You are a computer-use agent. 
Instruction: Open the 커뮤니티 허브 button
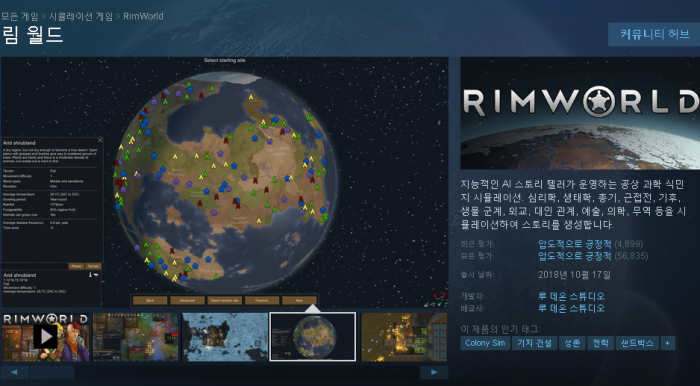[654, 34]
